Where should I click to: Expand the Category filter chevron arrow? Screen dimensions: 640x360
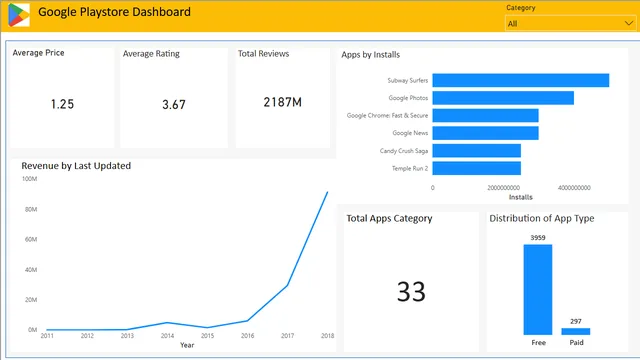click(x=629, y=23)
